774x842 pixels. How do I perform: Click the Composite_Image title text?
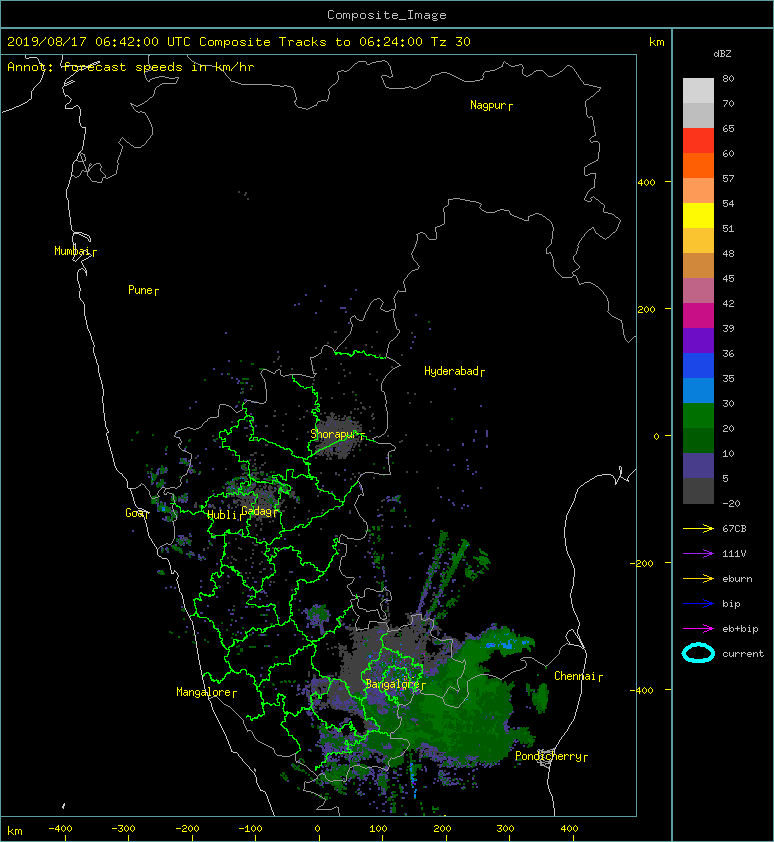pos(387,15)
